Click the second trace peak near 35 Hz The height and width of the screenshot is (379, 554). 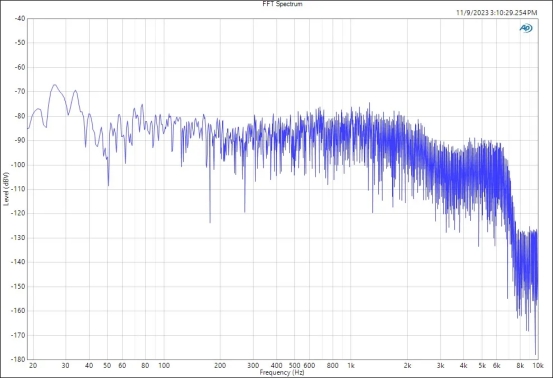click(x=75, y=91)
